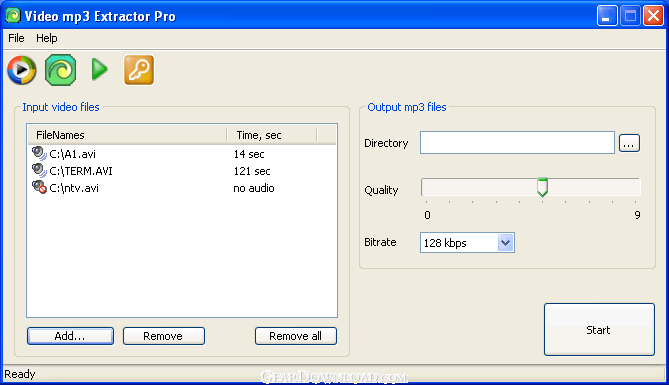This screenshot has height=385, width=669.
Task: Click the speaker icon beside C:\TERM.AVI
Action: point(39,170)
